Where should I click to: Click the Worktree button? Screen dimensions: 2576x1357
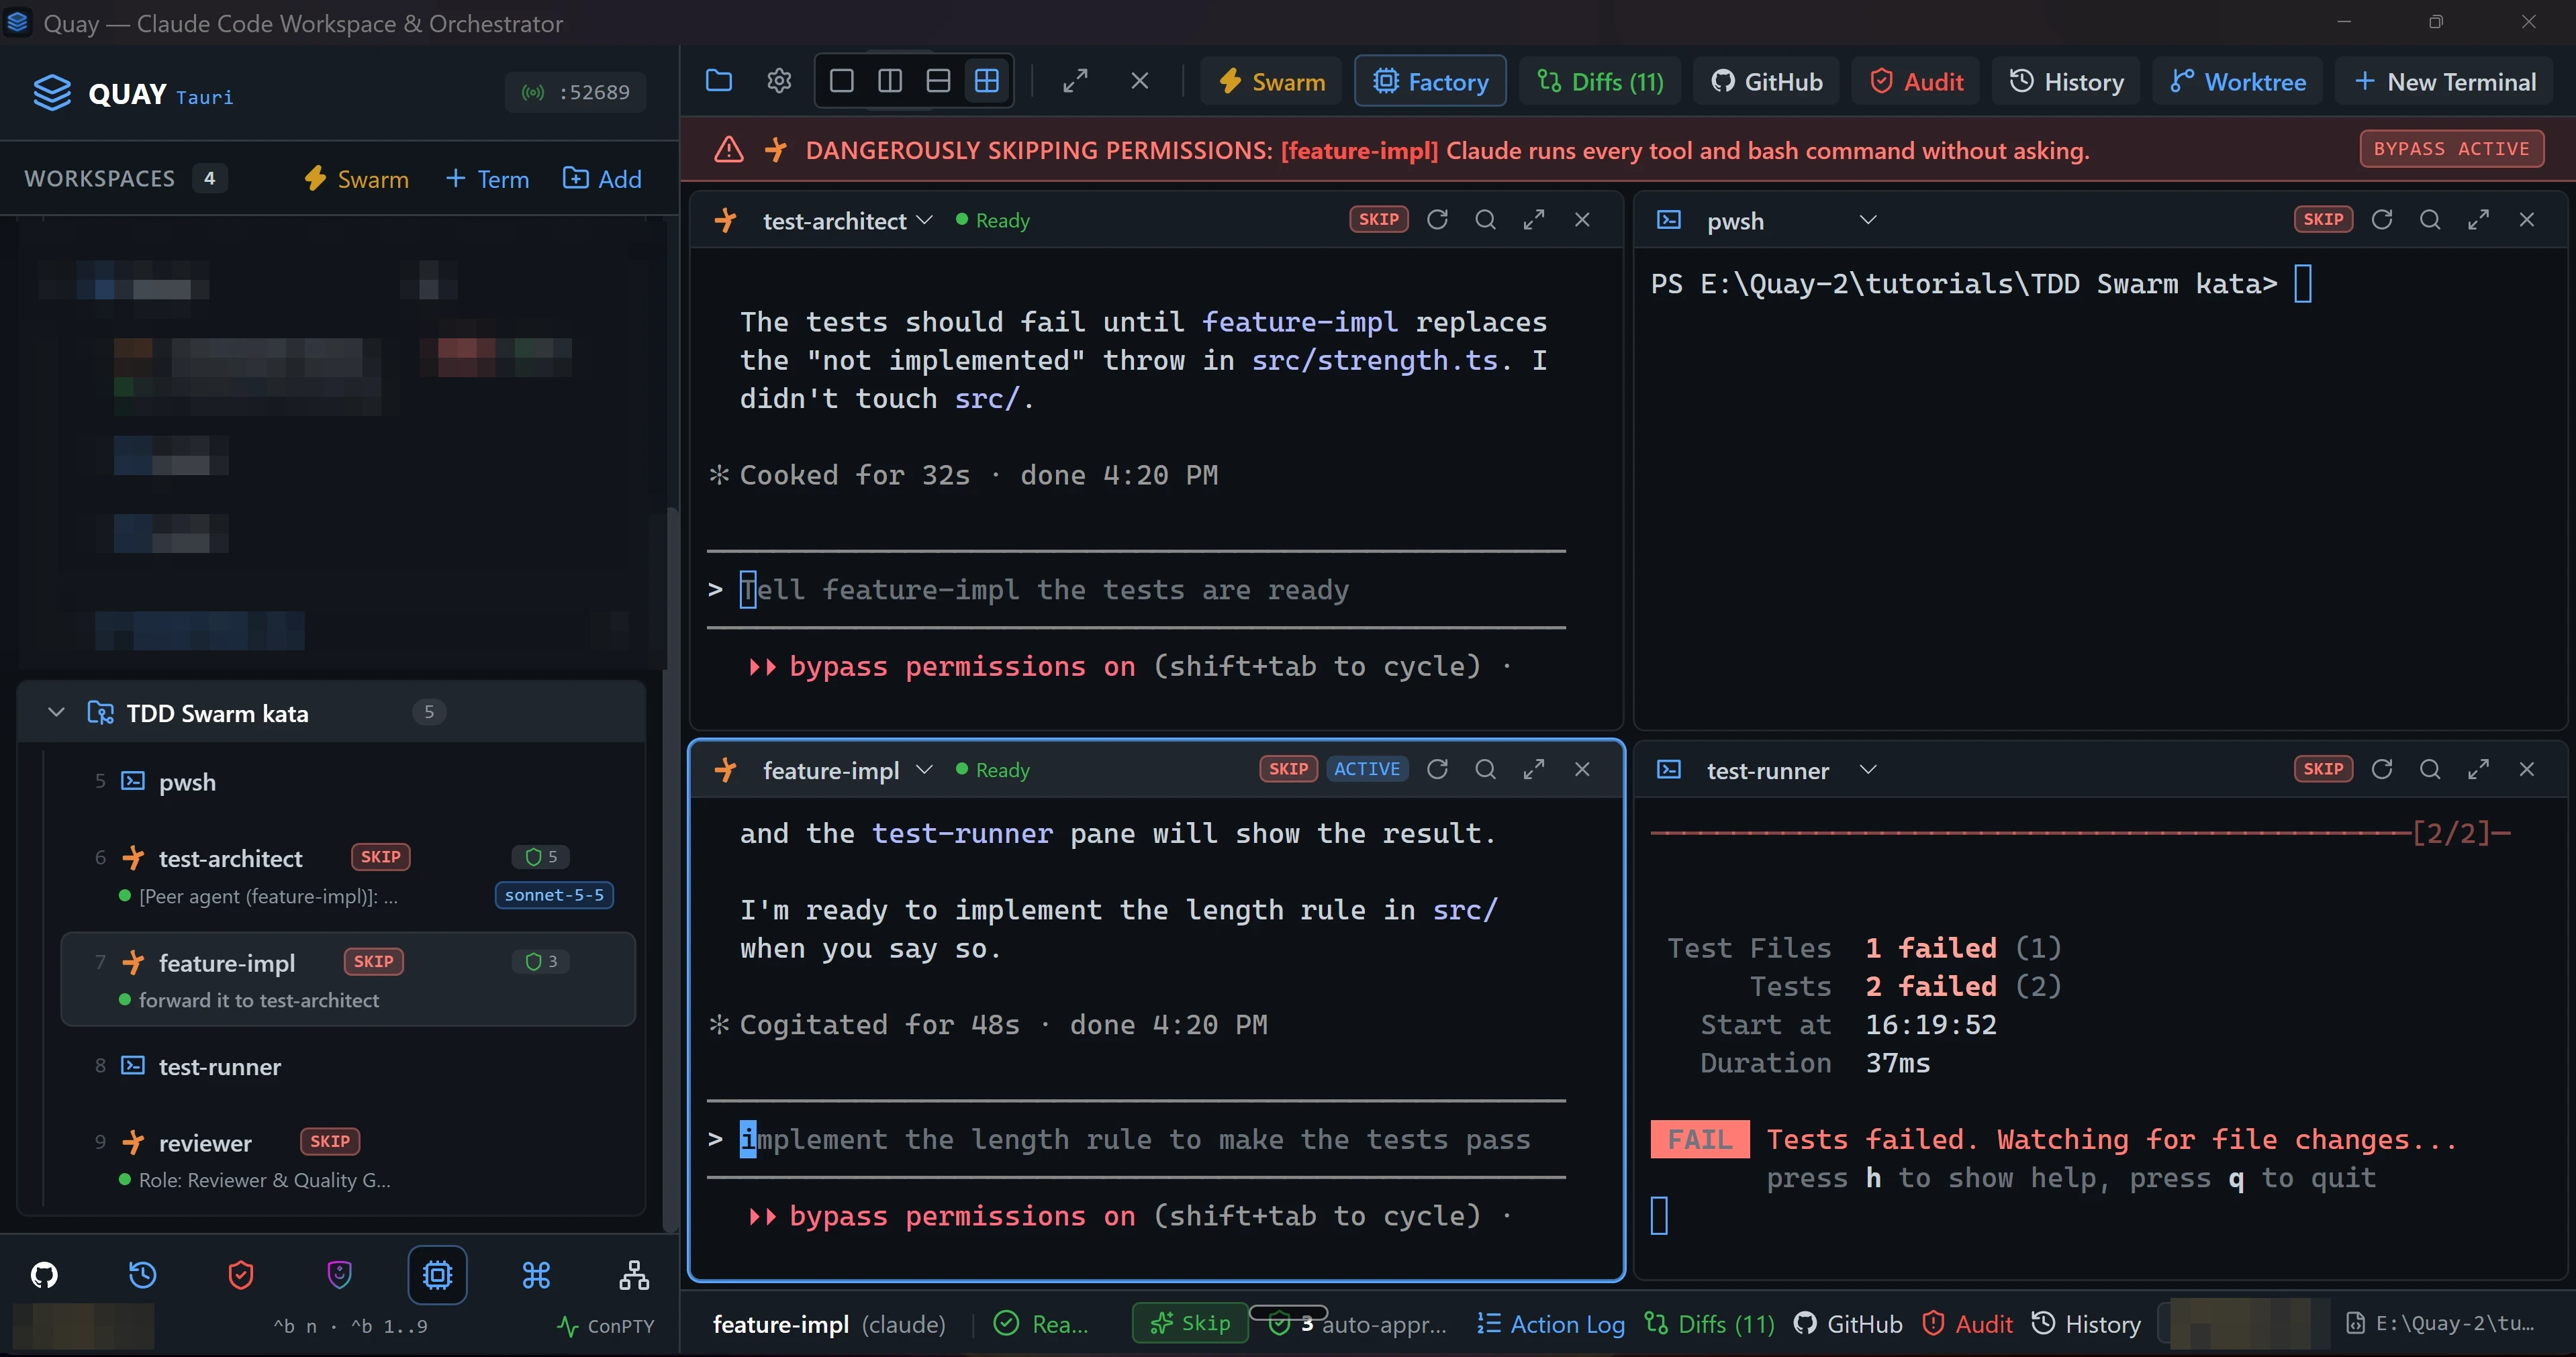pyautogui.click(x=2238, y=81)
